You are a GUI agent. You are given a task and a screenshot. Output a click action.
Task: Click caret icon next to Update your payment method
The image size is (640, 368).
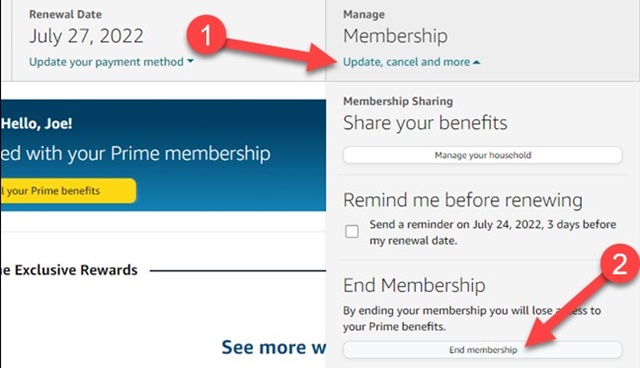pos(190,61)
